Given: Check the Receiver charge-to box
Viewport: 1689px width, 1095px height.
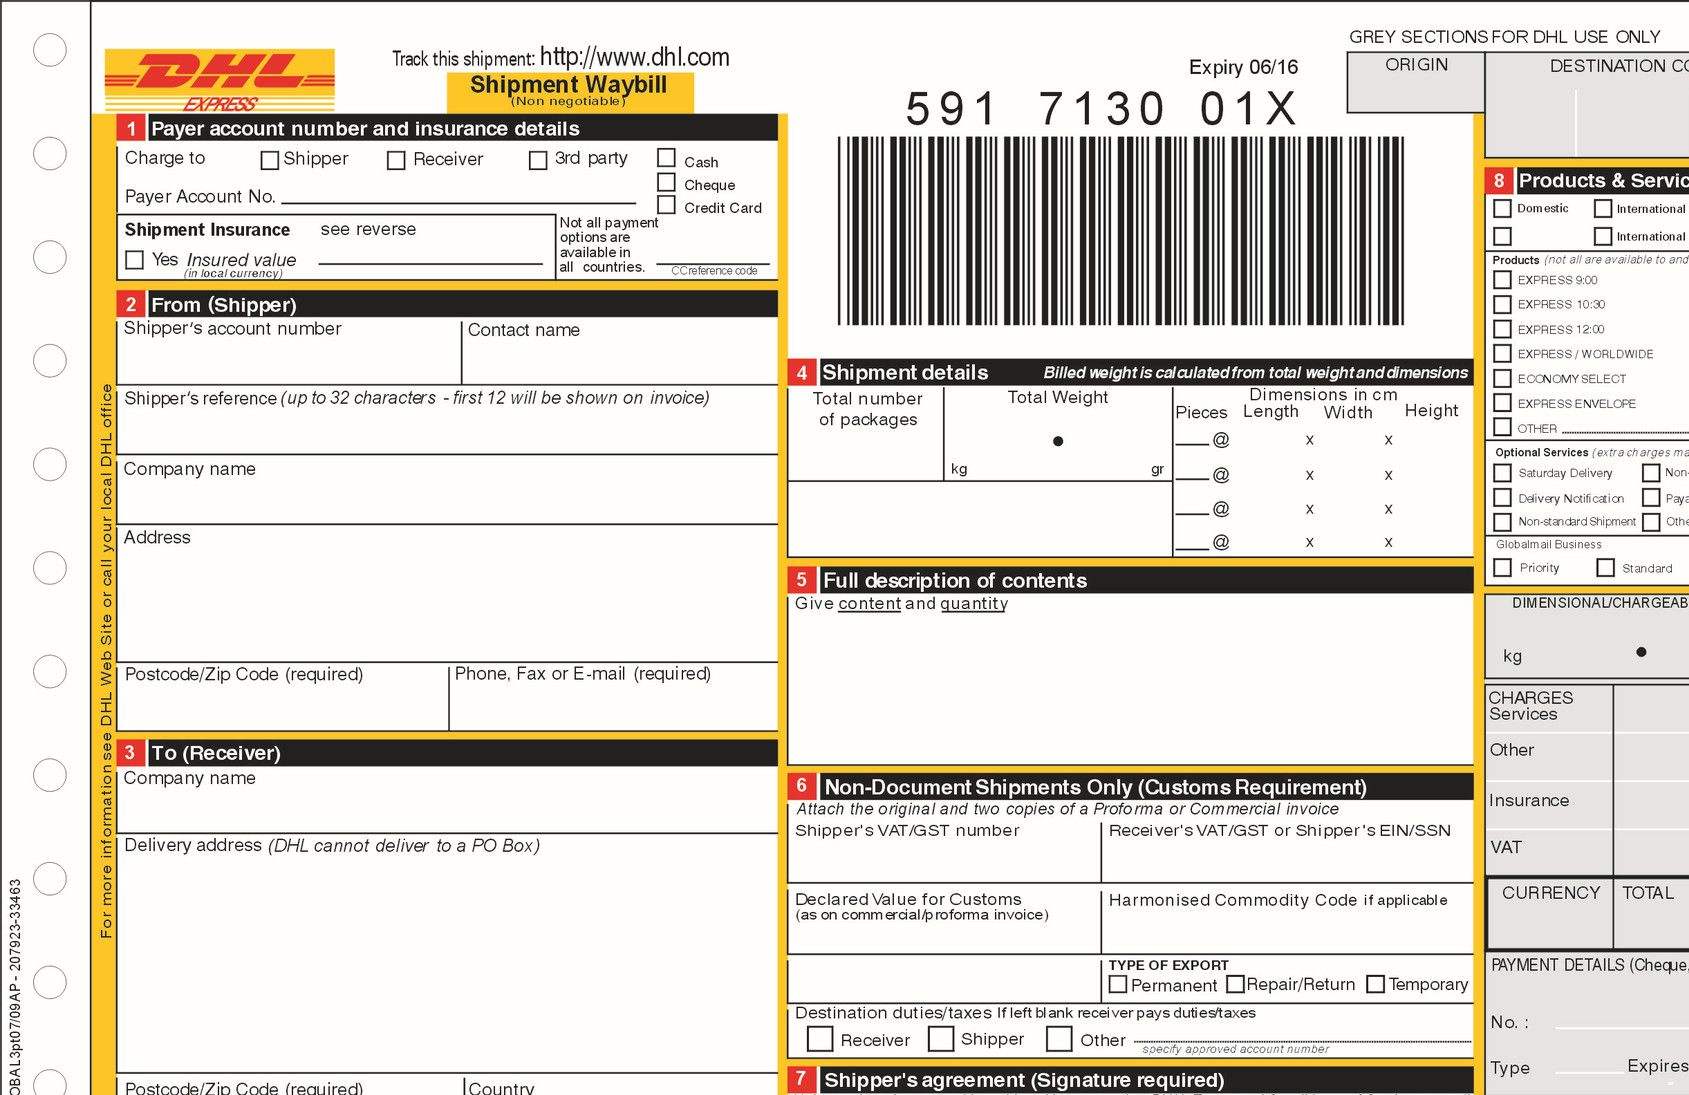Looking at the screenshot, I should (x=396, y=160).
